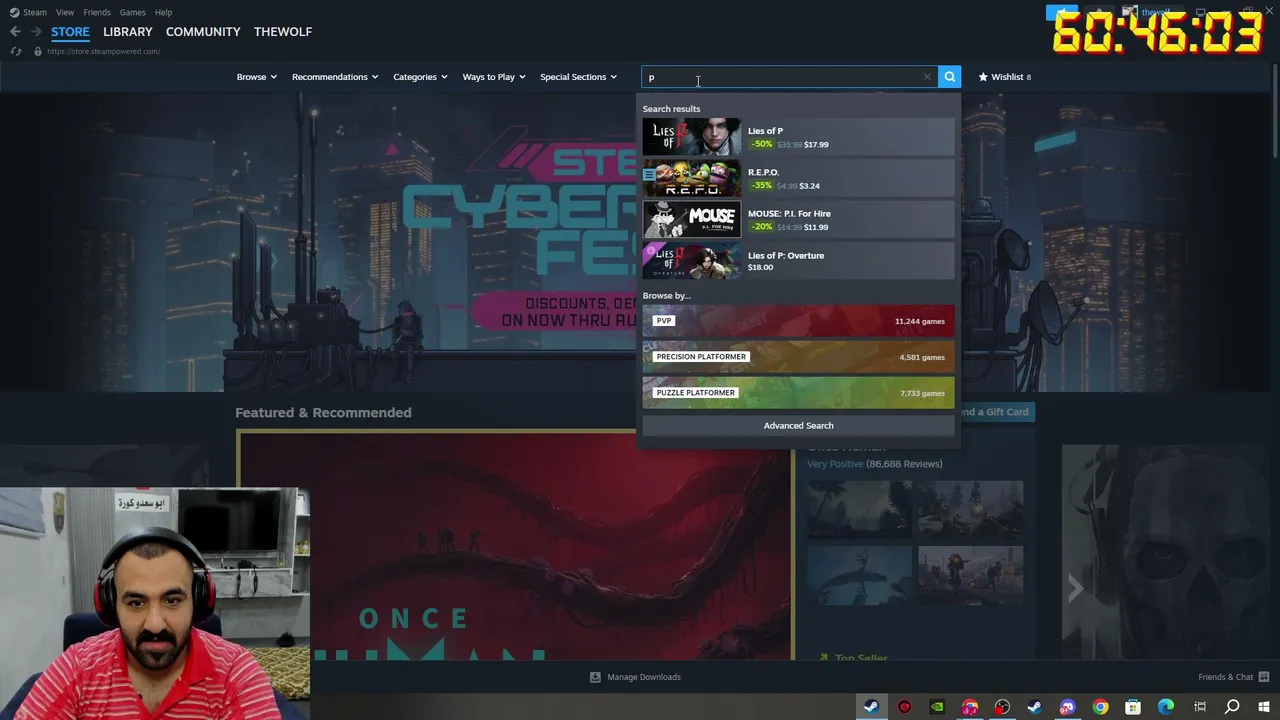
Task: Open the Help menu
Action: 163,12
